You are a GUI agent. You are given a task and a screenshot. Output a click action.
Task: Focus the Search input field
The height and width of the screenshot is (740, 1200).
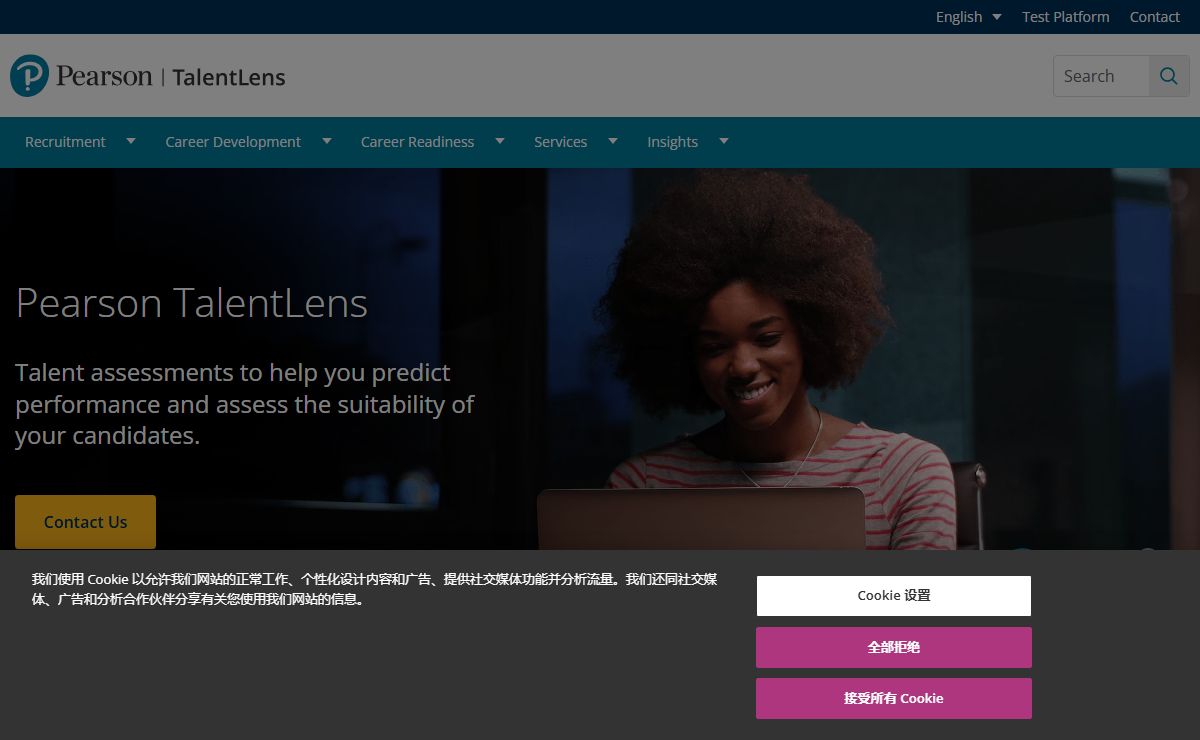(x=1101, y=76)
